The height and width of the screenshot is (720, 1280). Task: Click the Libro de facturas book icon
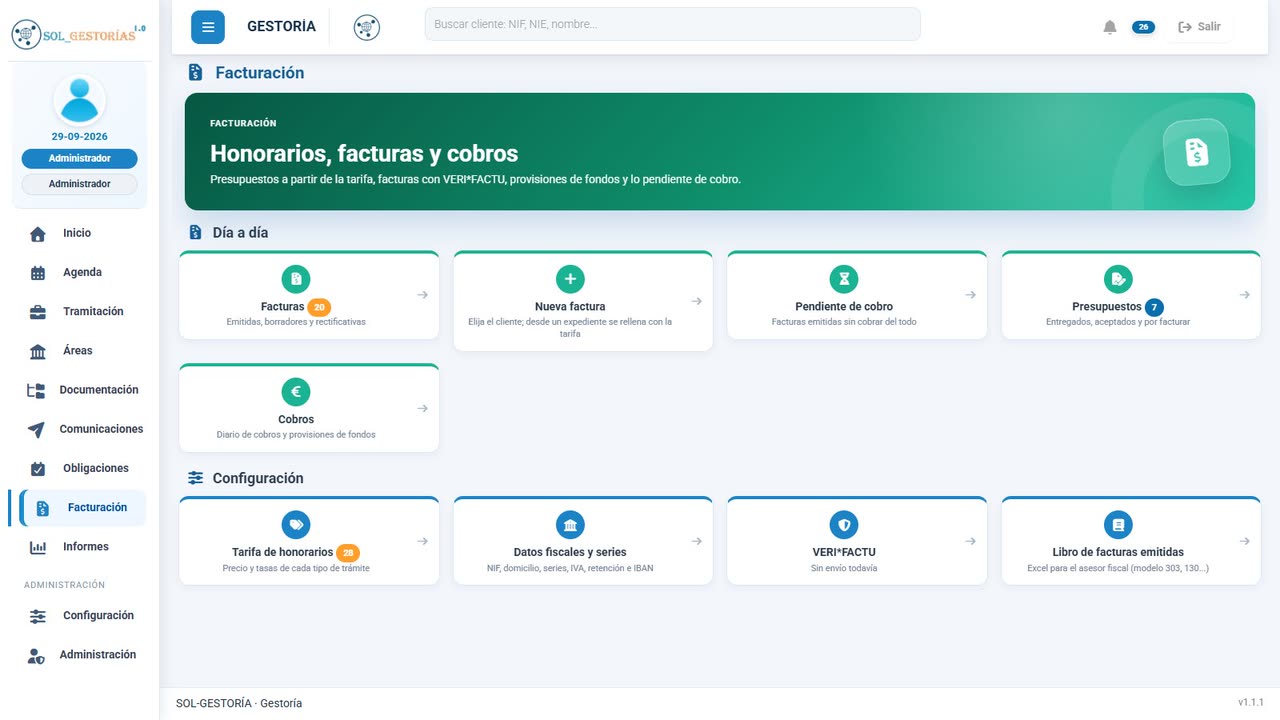pos(1118,524)
